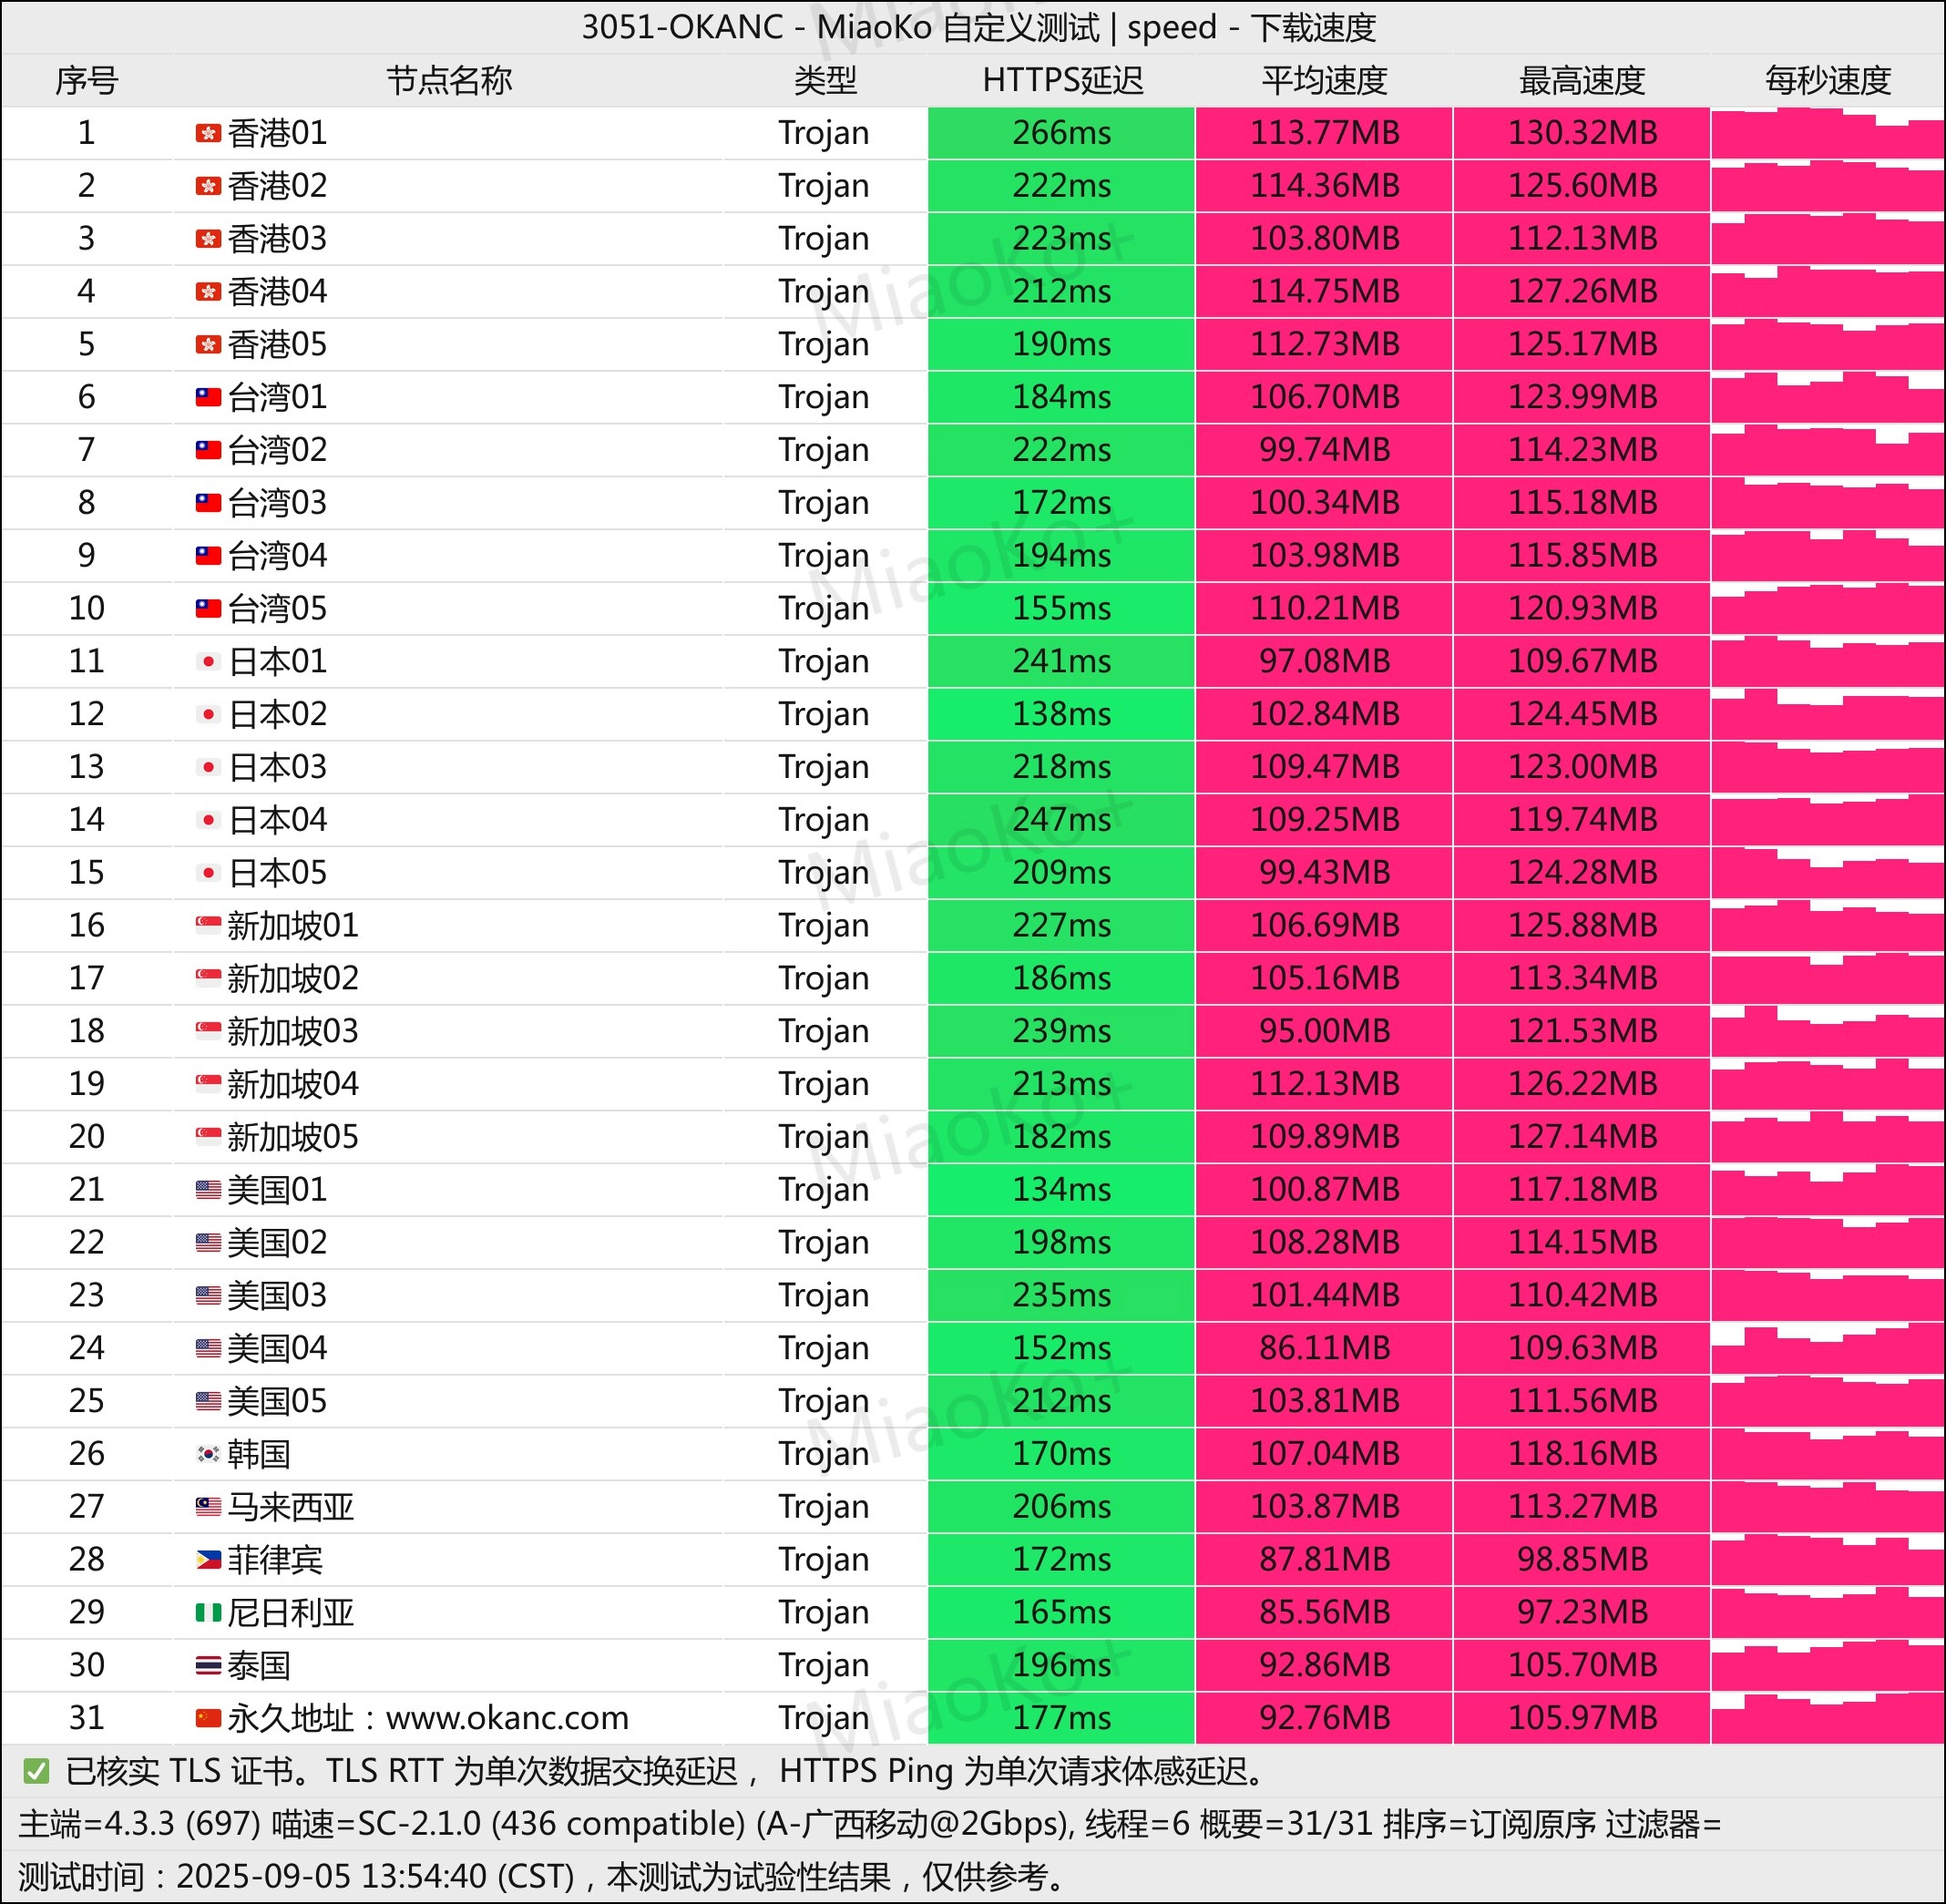This screenshot has width=1946, height=1904.
Task: Click the 247ms latency of 日本04
Action: click(x=1061, y=820)
